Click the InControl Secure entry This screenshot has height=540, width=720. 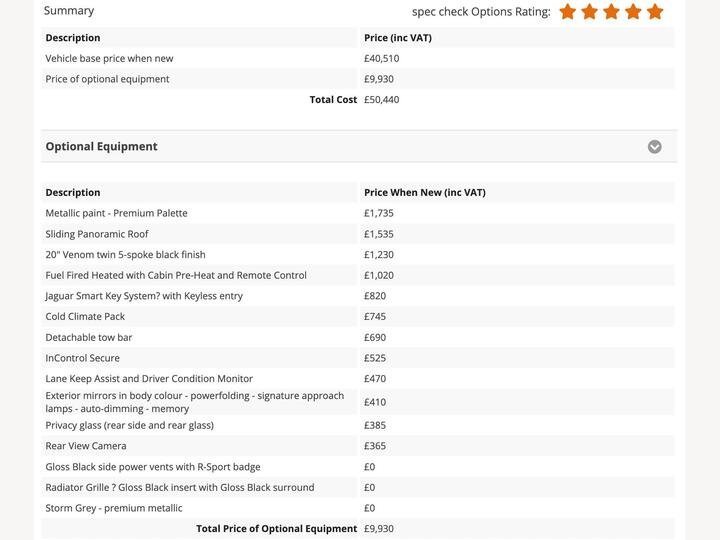(x=82, y=358)
